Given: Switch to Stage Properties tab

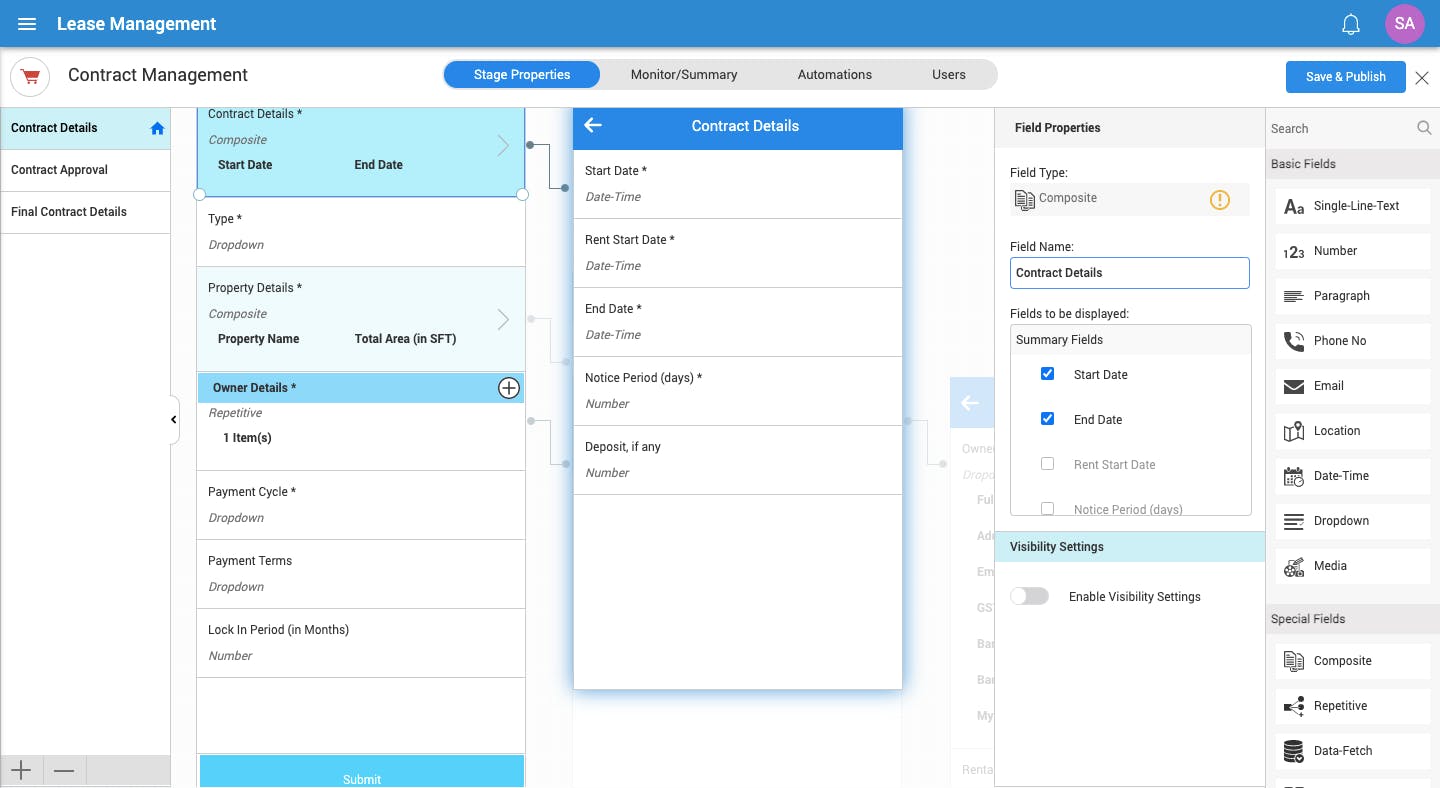Looking at the screenshot, I should [x=522, y=75].
